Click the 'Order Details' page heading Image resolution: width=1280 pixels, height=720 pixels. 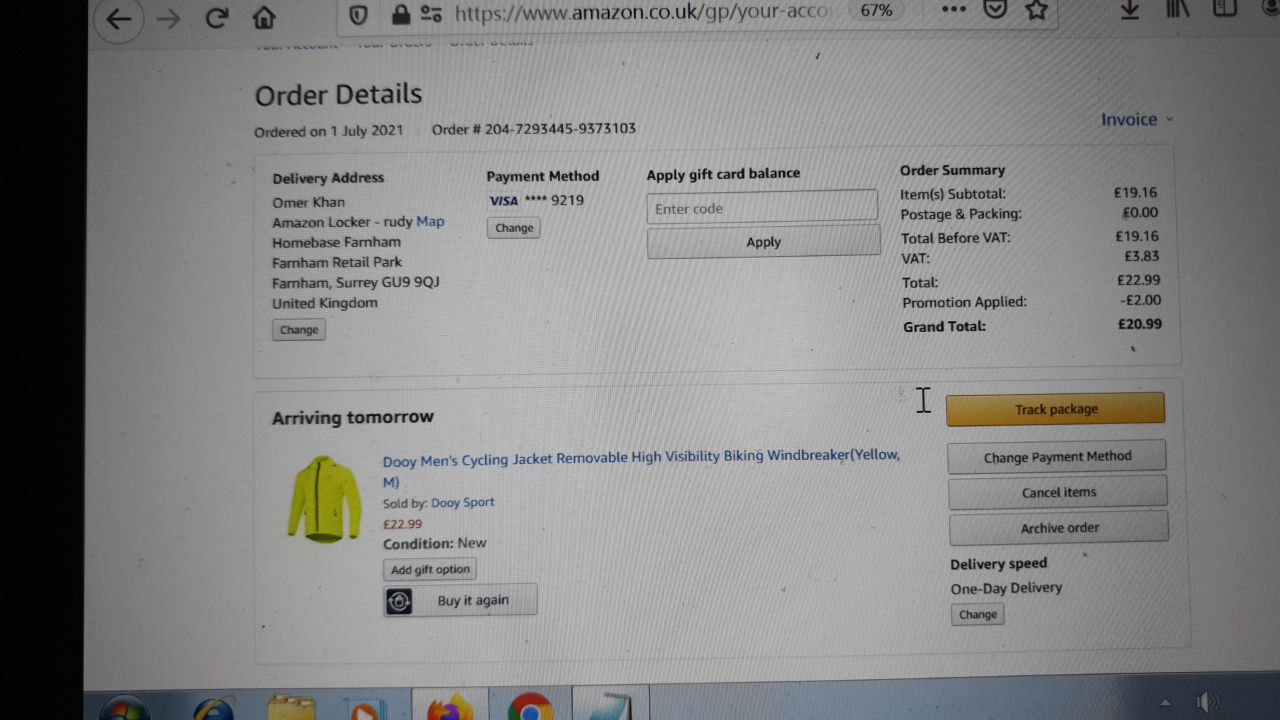coord(338,94)
